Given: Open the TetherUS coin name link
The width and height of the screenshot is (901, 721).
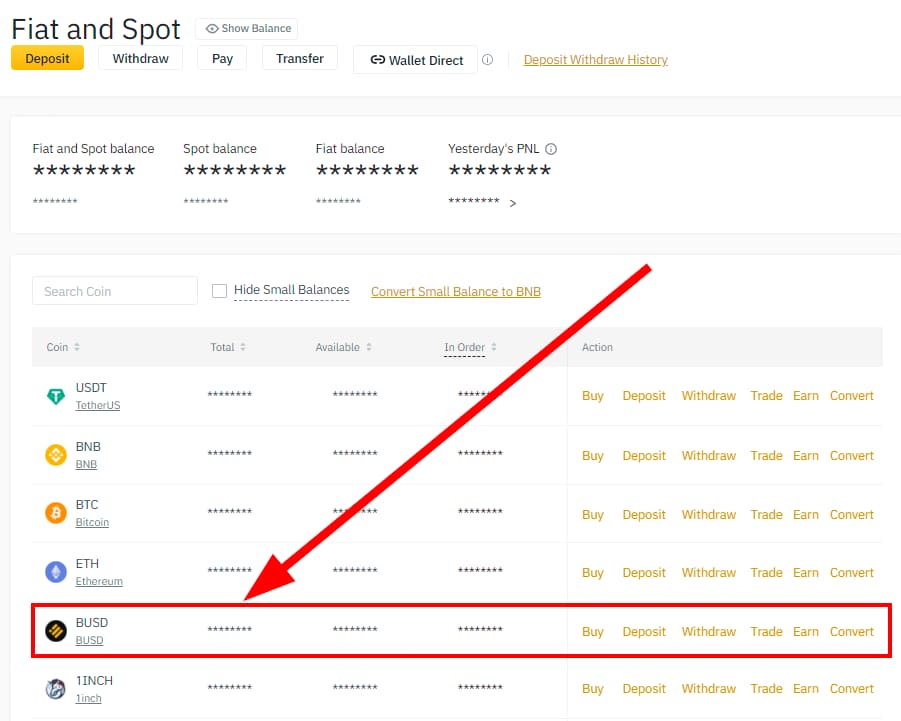Looking at the screenshot, I should [98, 405].
